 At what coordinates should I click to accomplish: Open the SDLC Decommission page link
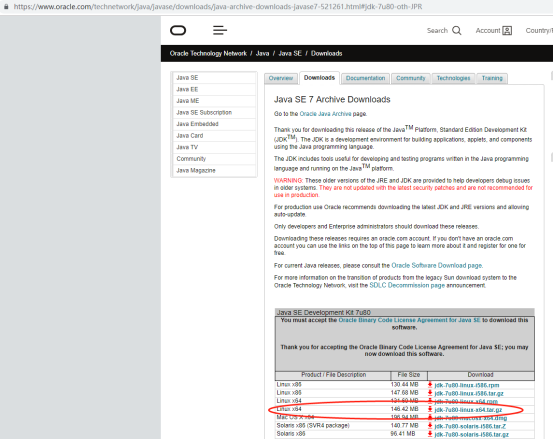pos(407,285)
